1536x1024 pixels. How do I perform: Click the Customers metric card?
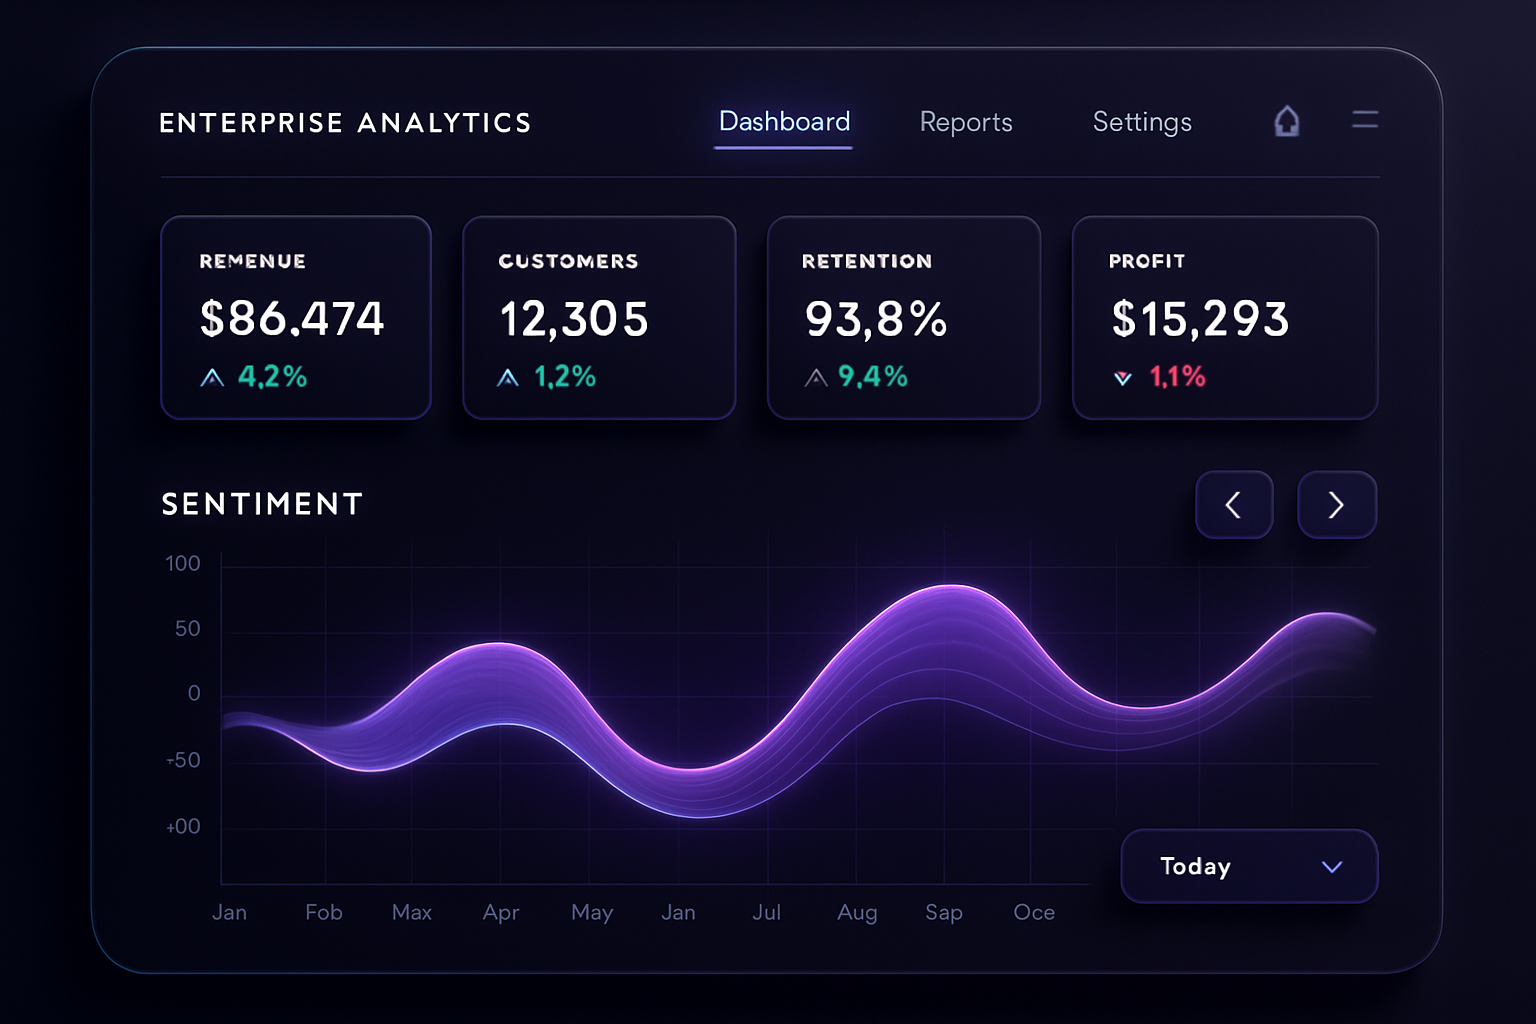pyautogui.click(x=599, y=318)
